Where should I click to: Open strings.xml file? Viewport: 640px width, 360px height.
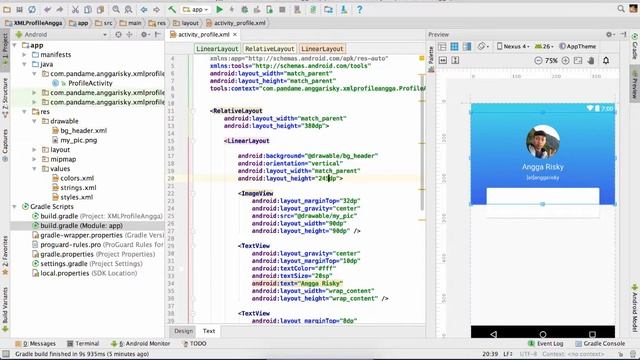(x=78, y=187)
